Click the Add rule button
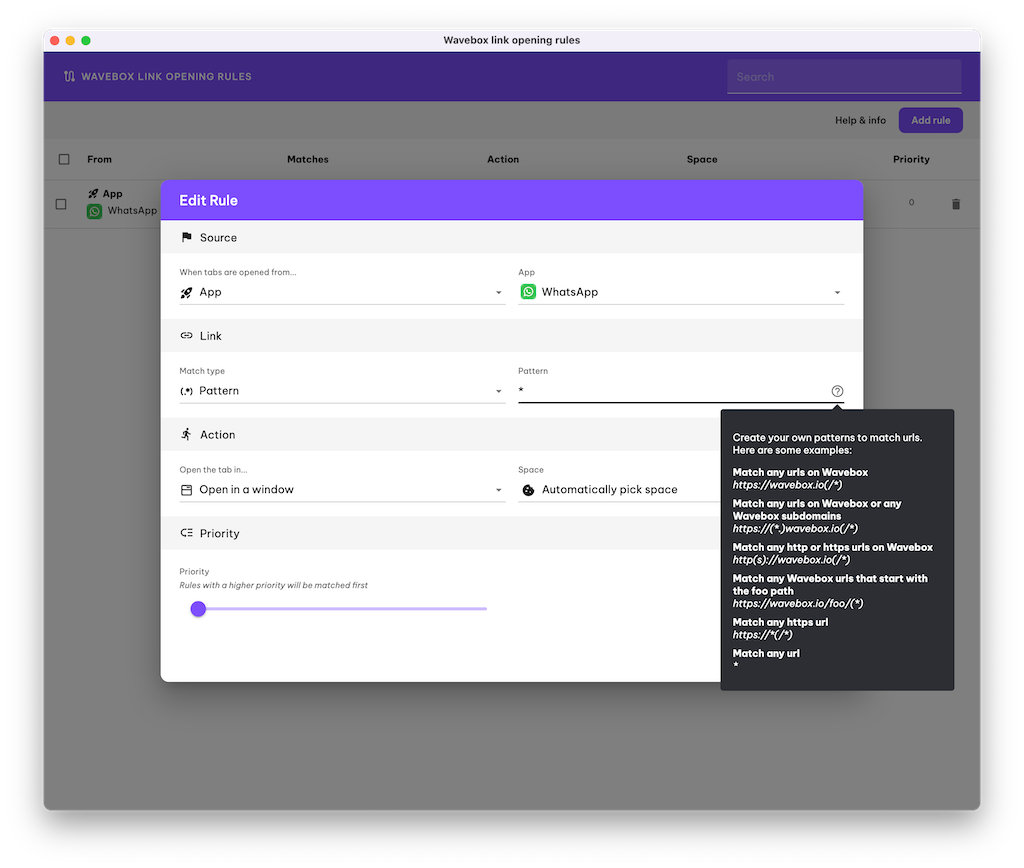Screen dimensions: 1024x868 coord(931,120)
